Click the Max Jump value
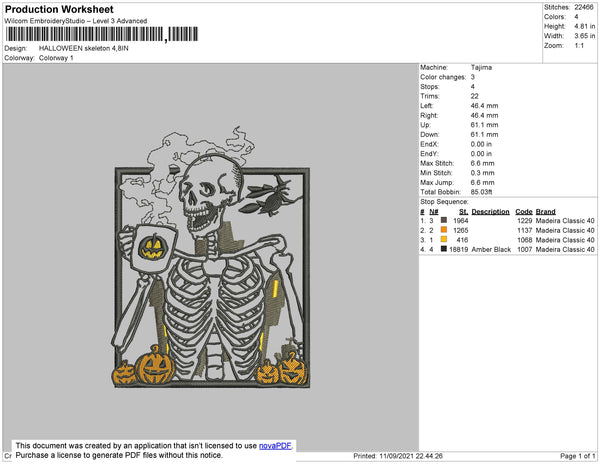Viewport: 600px width, 464px height. coord(483,182)
